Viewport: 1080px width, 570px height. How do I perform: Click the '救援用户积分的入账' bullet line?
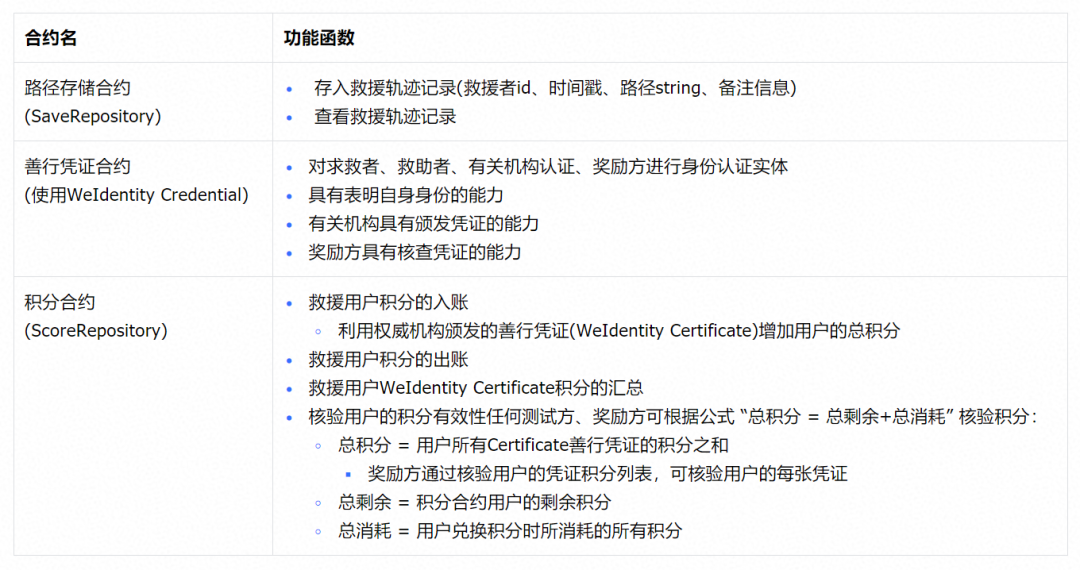point(388,302)
